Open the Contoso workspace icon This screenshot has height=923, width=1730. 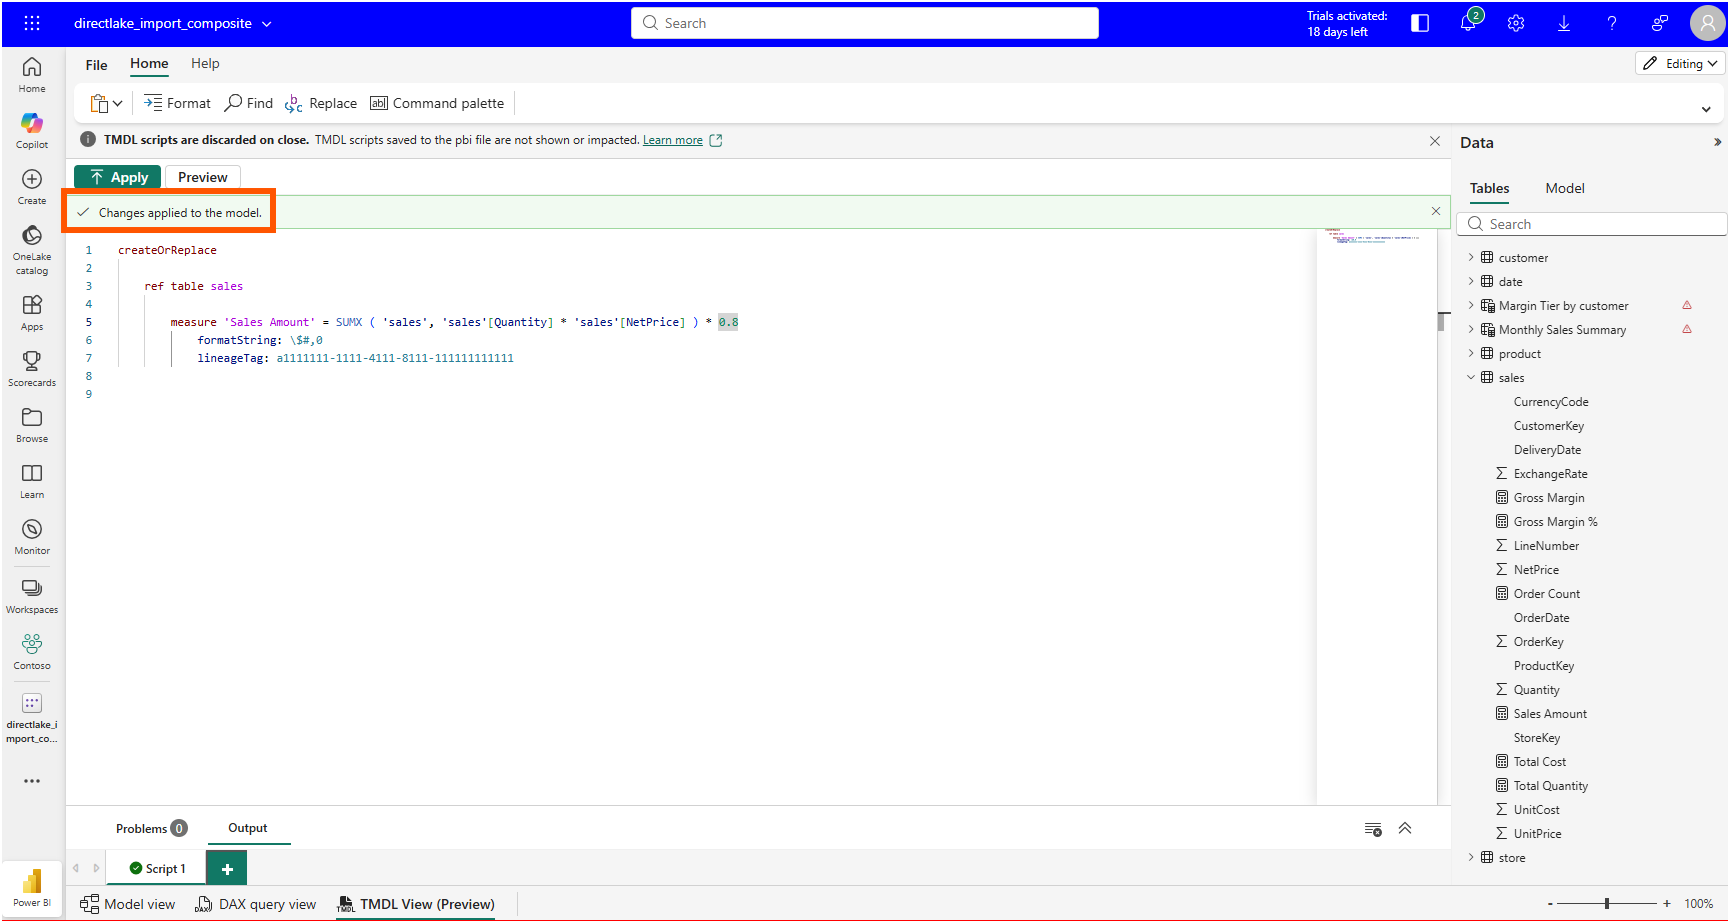coord(32,651)
